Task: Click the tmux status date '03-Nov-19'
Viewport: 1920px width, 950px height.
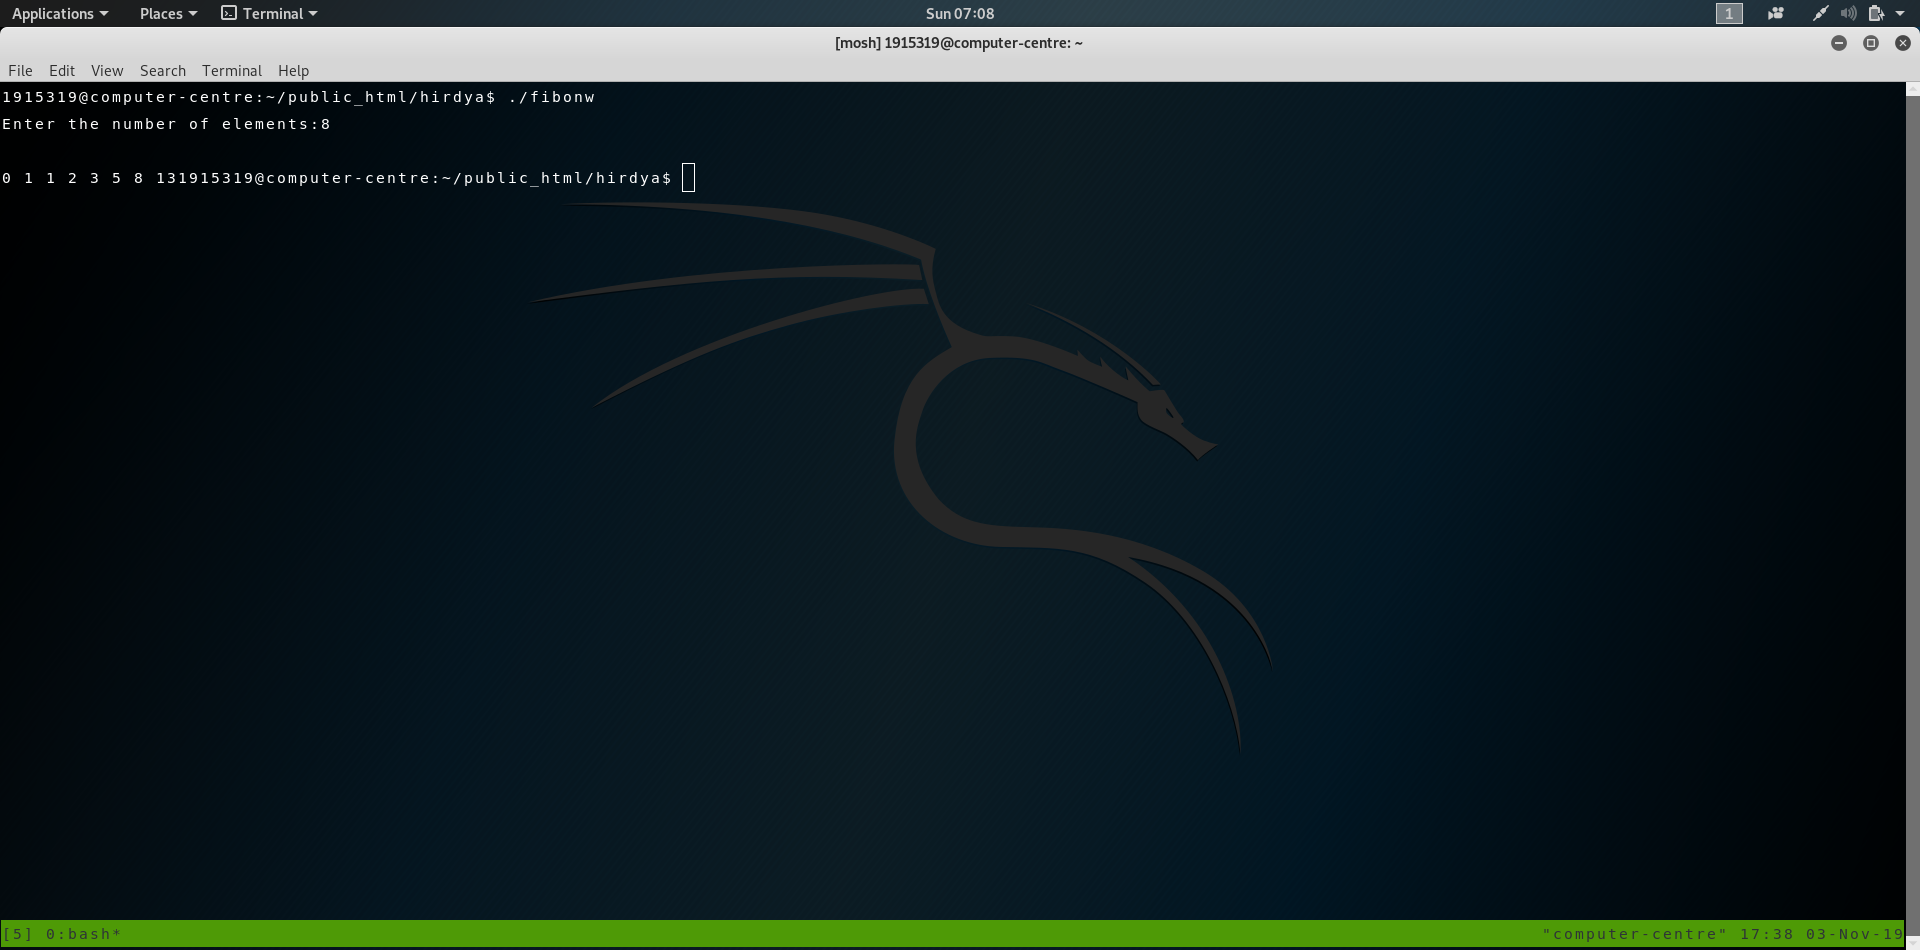Action: (x=1854, y=934)
